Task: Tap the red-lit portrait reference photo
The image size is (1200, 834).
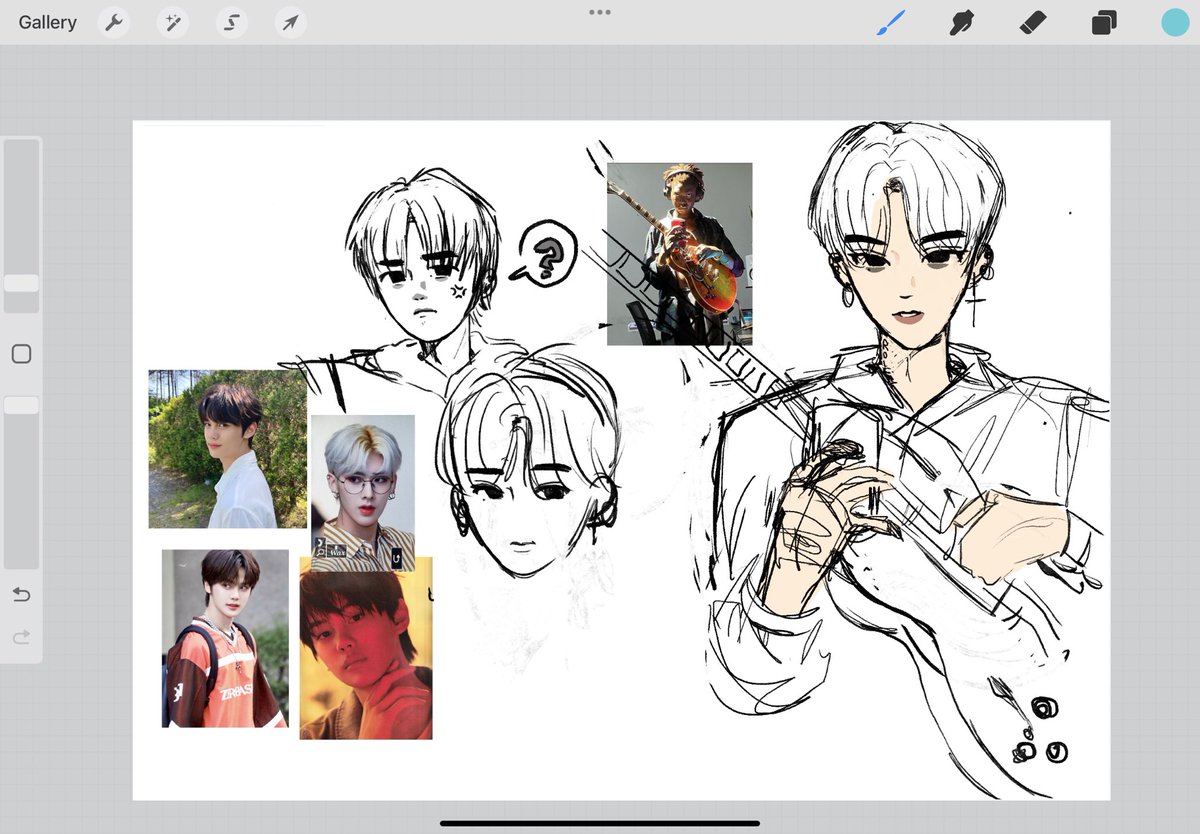Action: pyautogui.click(x=366, y=648)
